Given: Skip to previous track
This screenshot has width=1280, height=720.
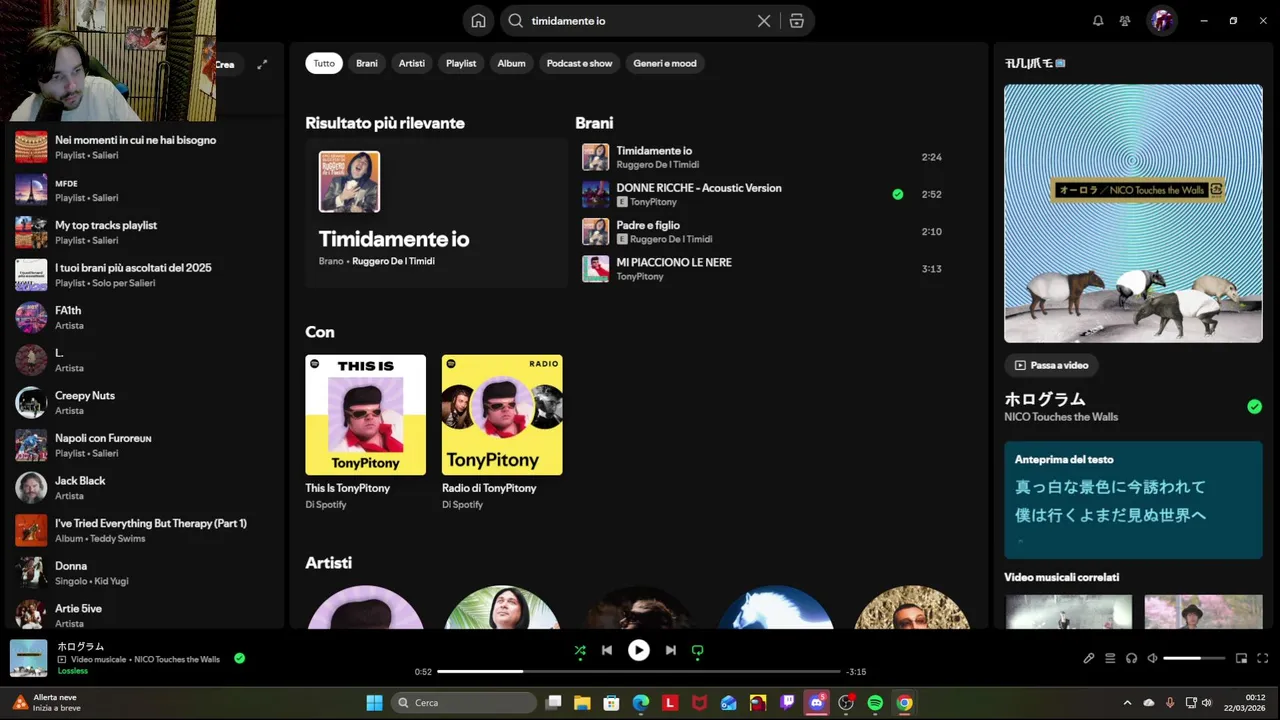Looking at the screenshot, I should click(606, 650).
